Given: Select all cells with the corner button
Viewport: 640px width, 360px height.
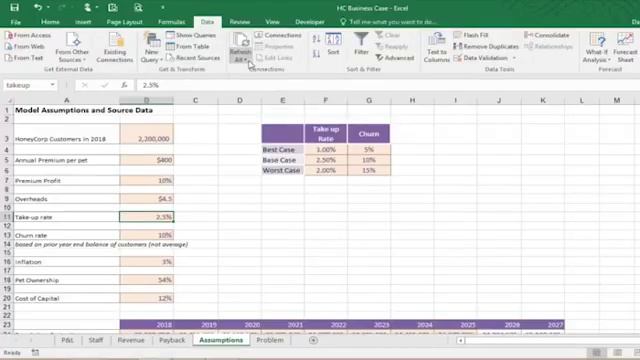Looking at the screenshot, I should coord(8,100).
